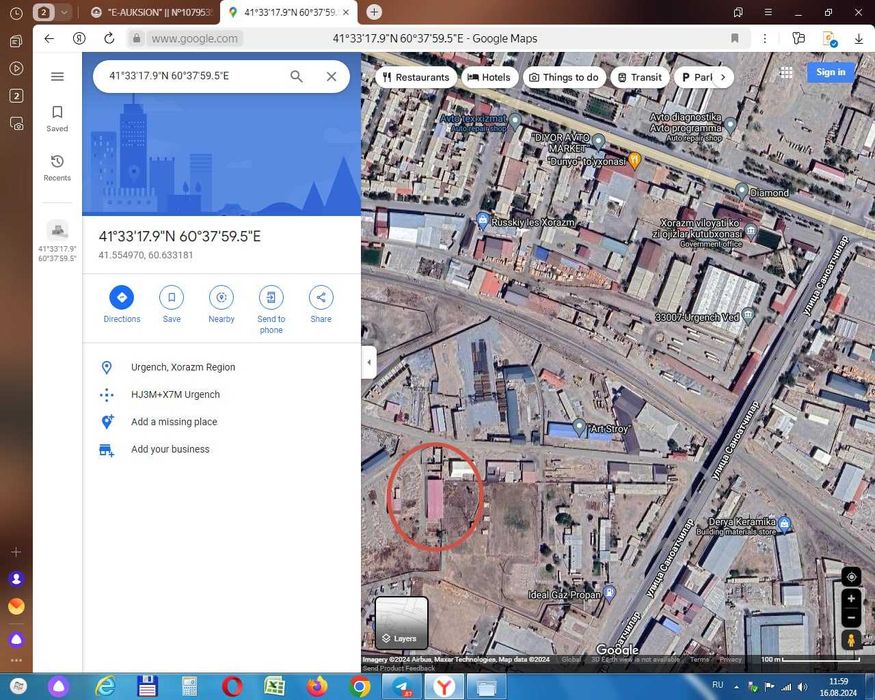Select the Google Maps coordinates tab
This screenshot has width=875, height=700.
click(x=290, y=12)
